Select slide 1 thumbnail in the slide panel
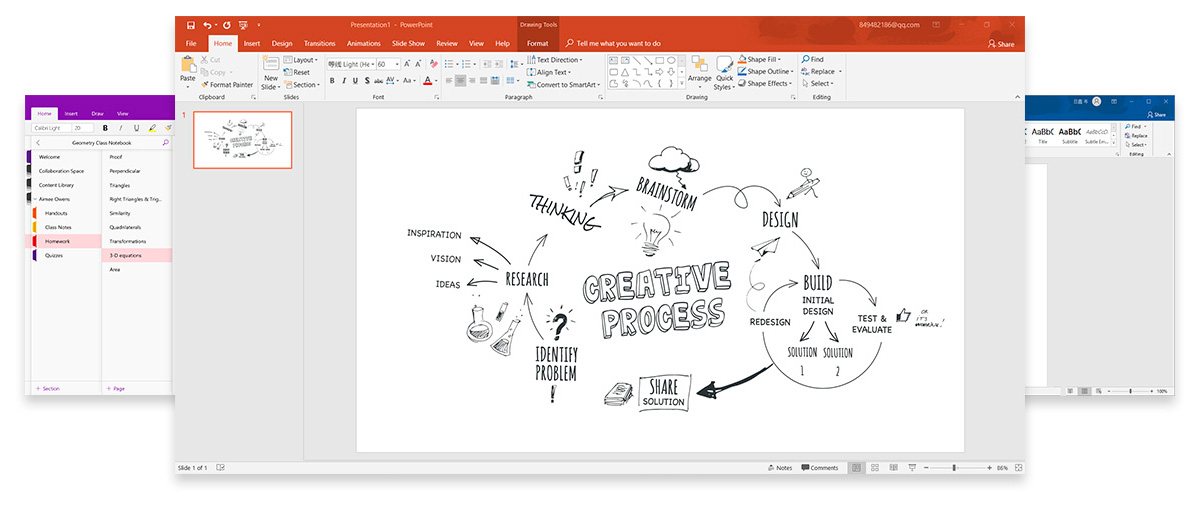 tap(242, 140)
